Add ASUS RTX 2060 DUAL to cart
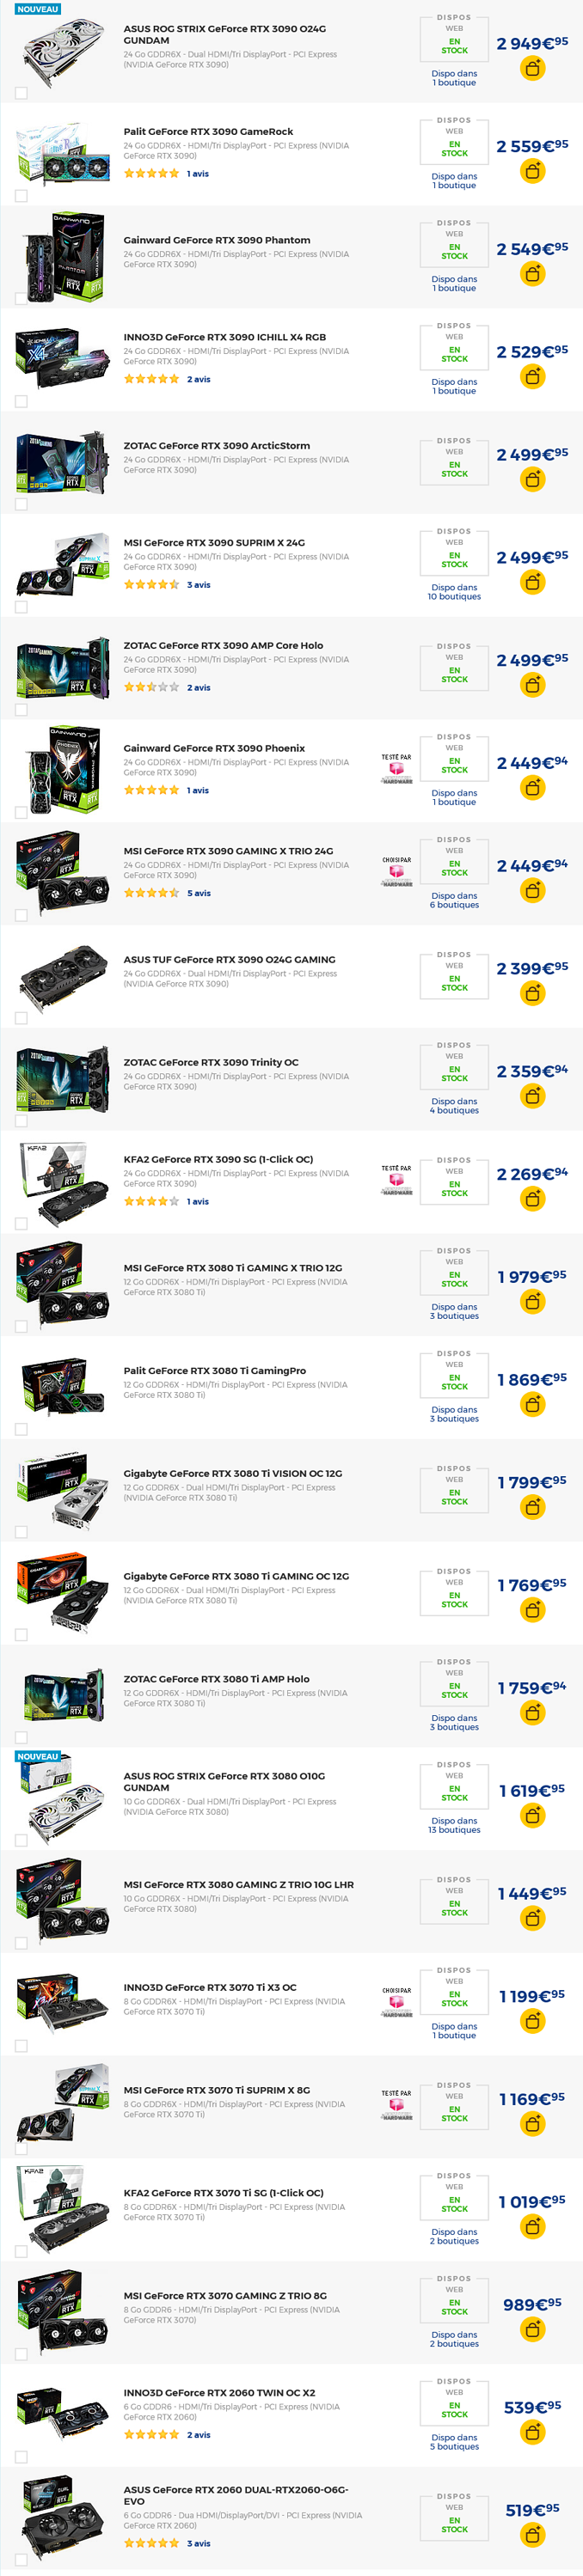583x2576 pixels. click(x=533, y=2535)
